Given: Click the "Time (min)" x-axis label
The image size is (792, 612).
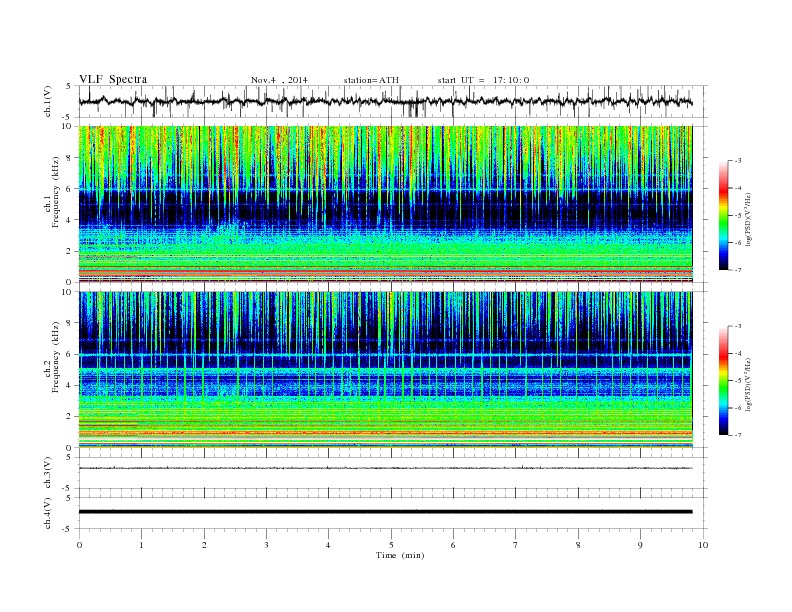Looking at the screenshot, I should [400, 555].
